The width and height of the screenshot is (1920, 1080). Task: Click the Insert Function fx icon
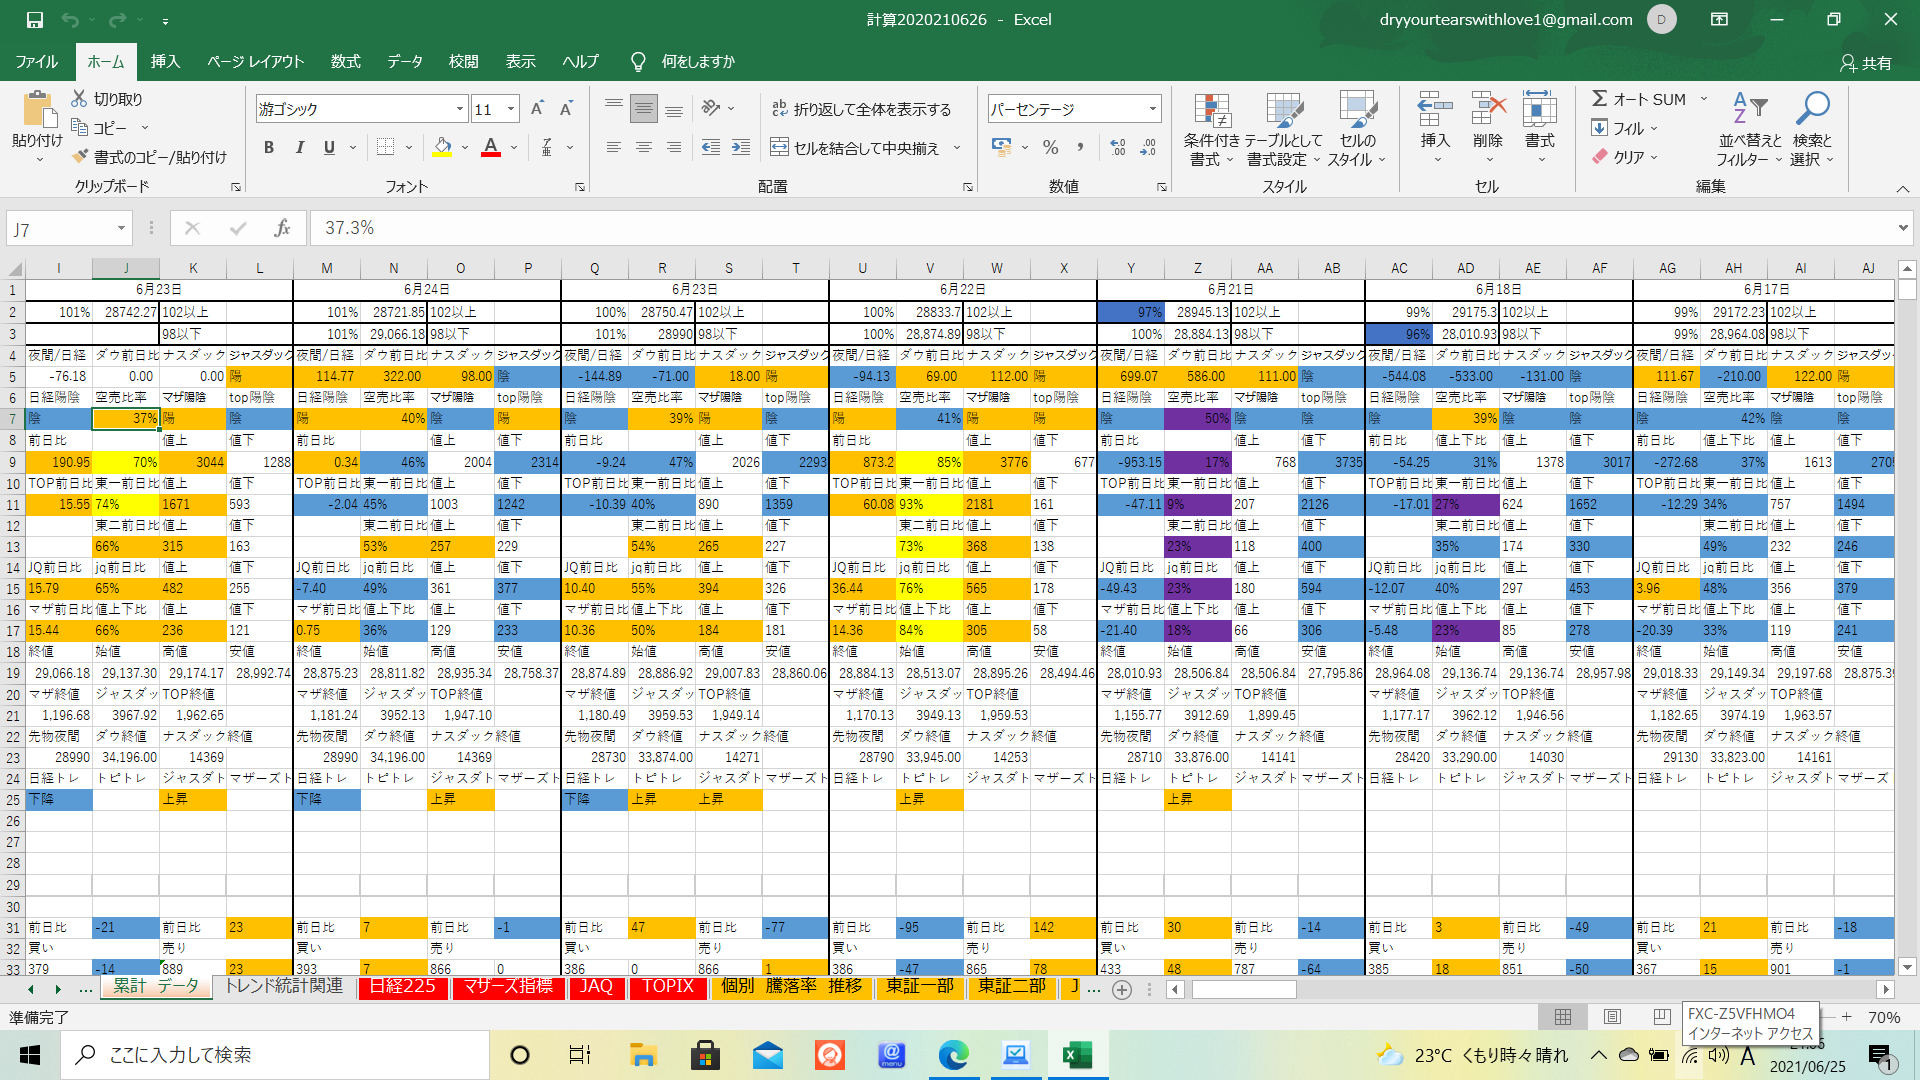[x=282, y=229]
